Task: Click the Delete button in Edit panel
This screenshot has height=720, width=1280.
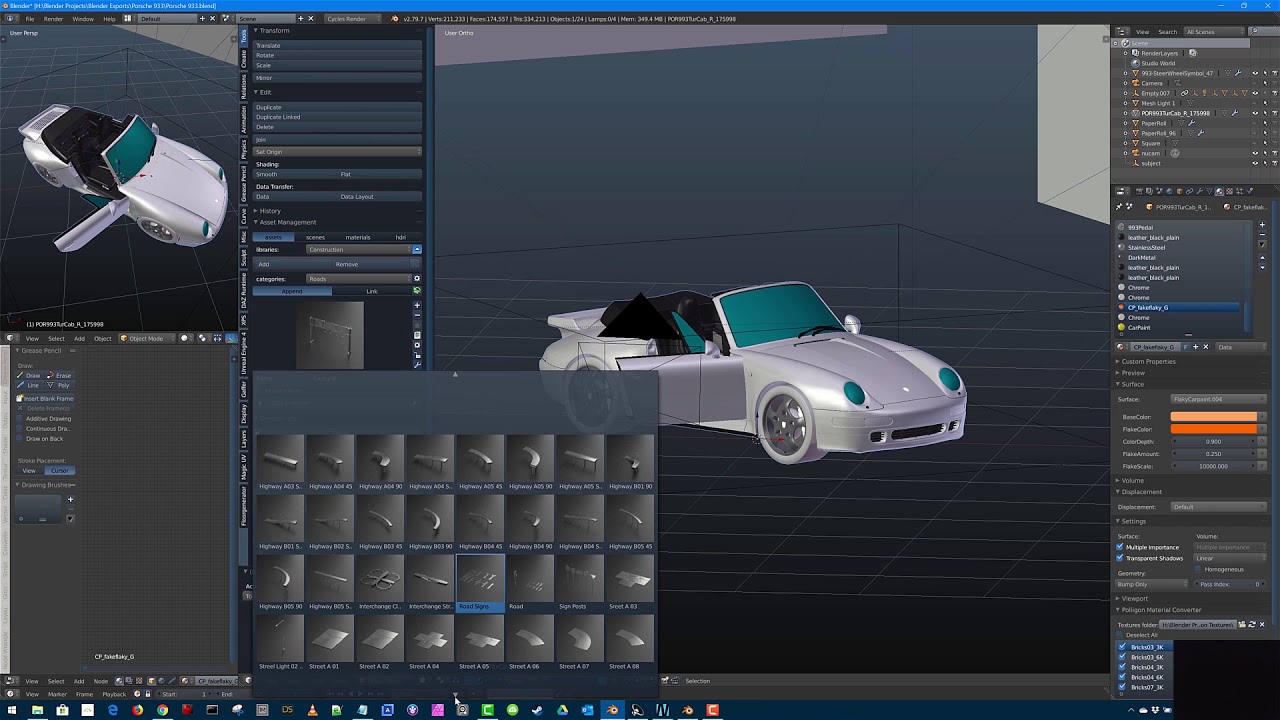Action: tap(337, 127)
